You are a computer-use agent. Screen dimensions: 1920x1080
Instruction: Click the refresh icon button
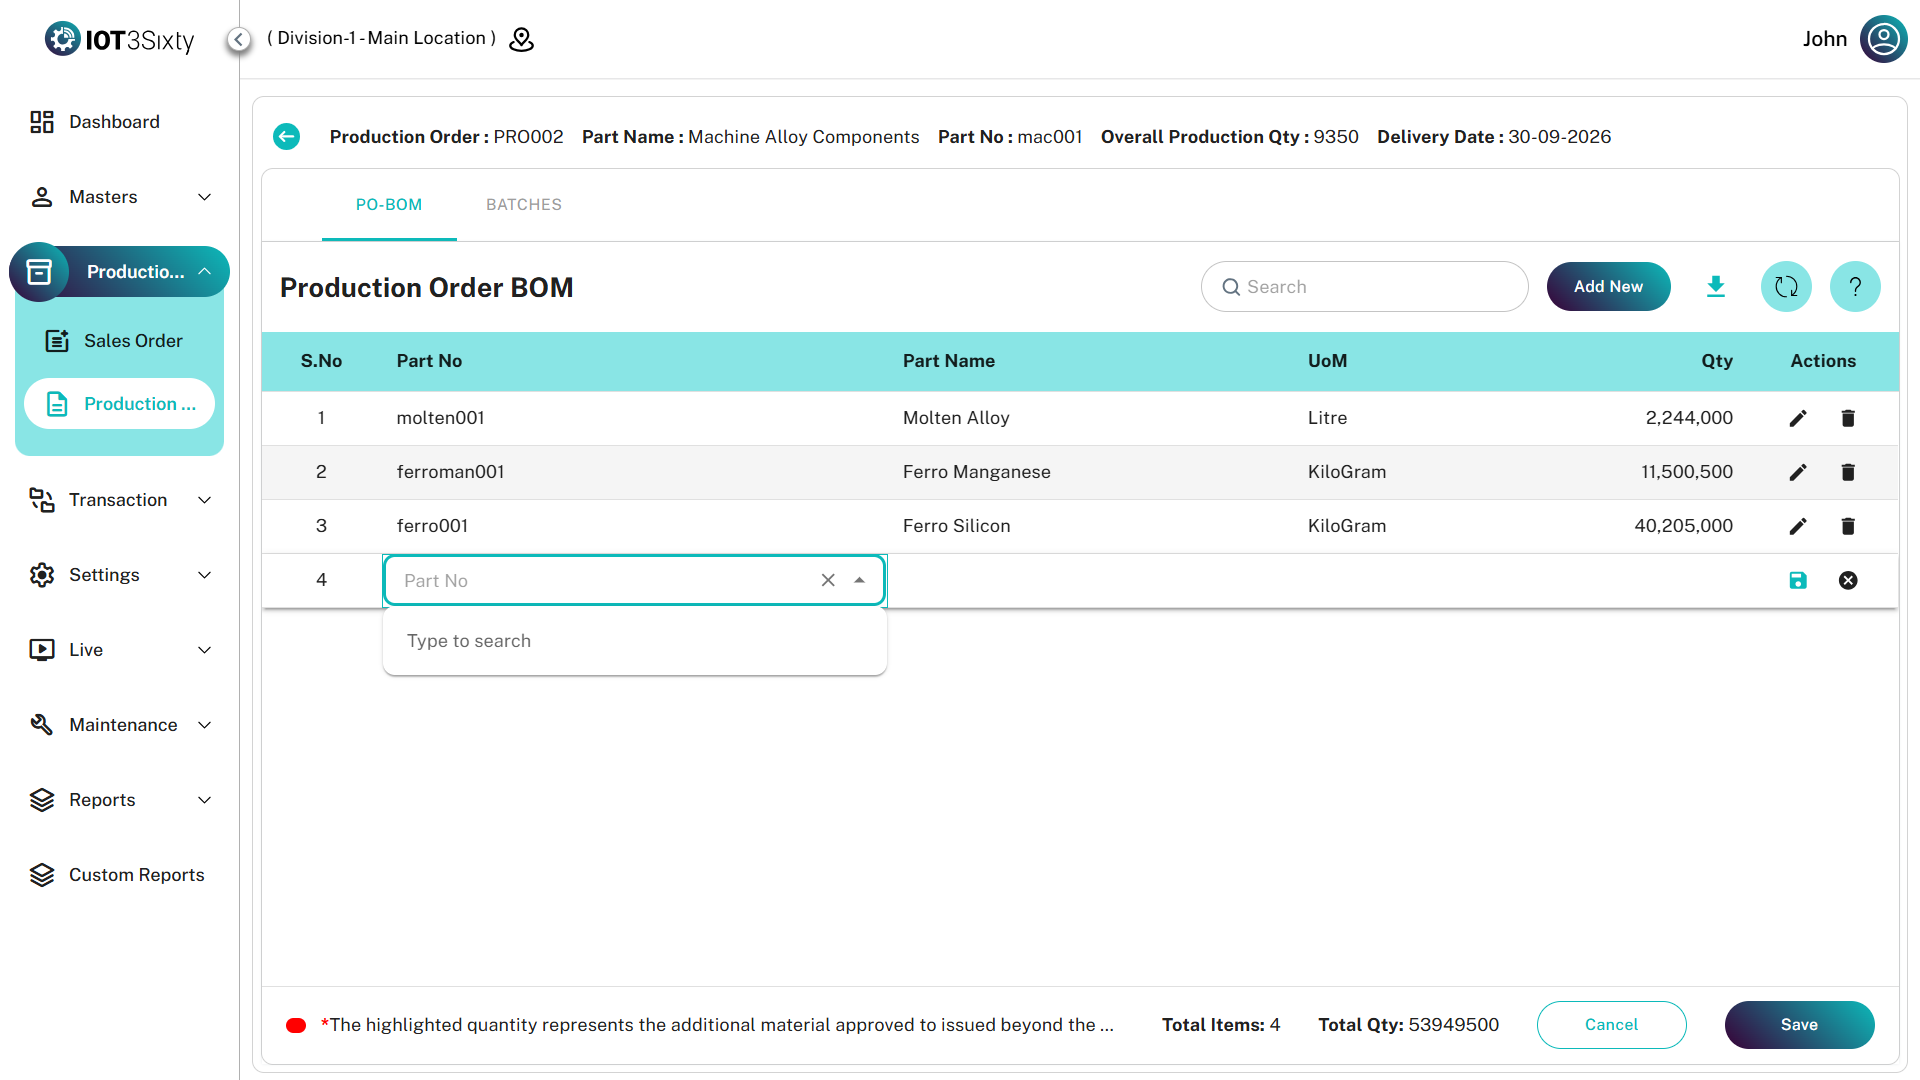pyautogui.click(x=1786, y=287)
